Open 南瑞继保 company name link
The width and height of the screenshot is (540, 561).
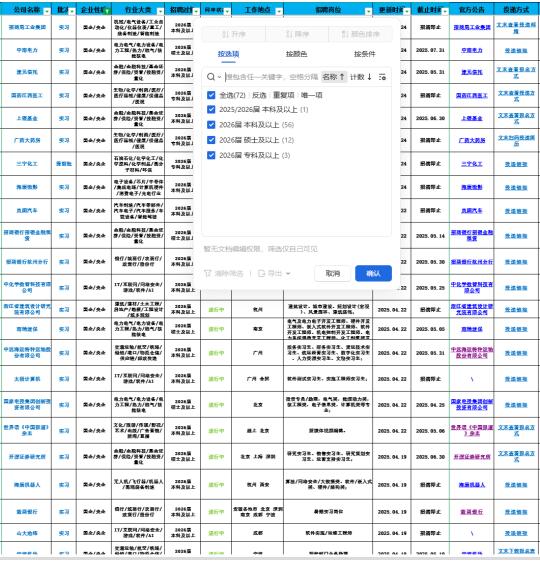(x=27, y=329)
